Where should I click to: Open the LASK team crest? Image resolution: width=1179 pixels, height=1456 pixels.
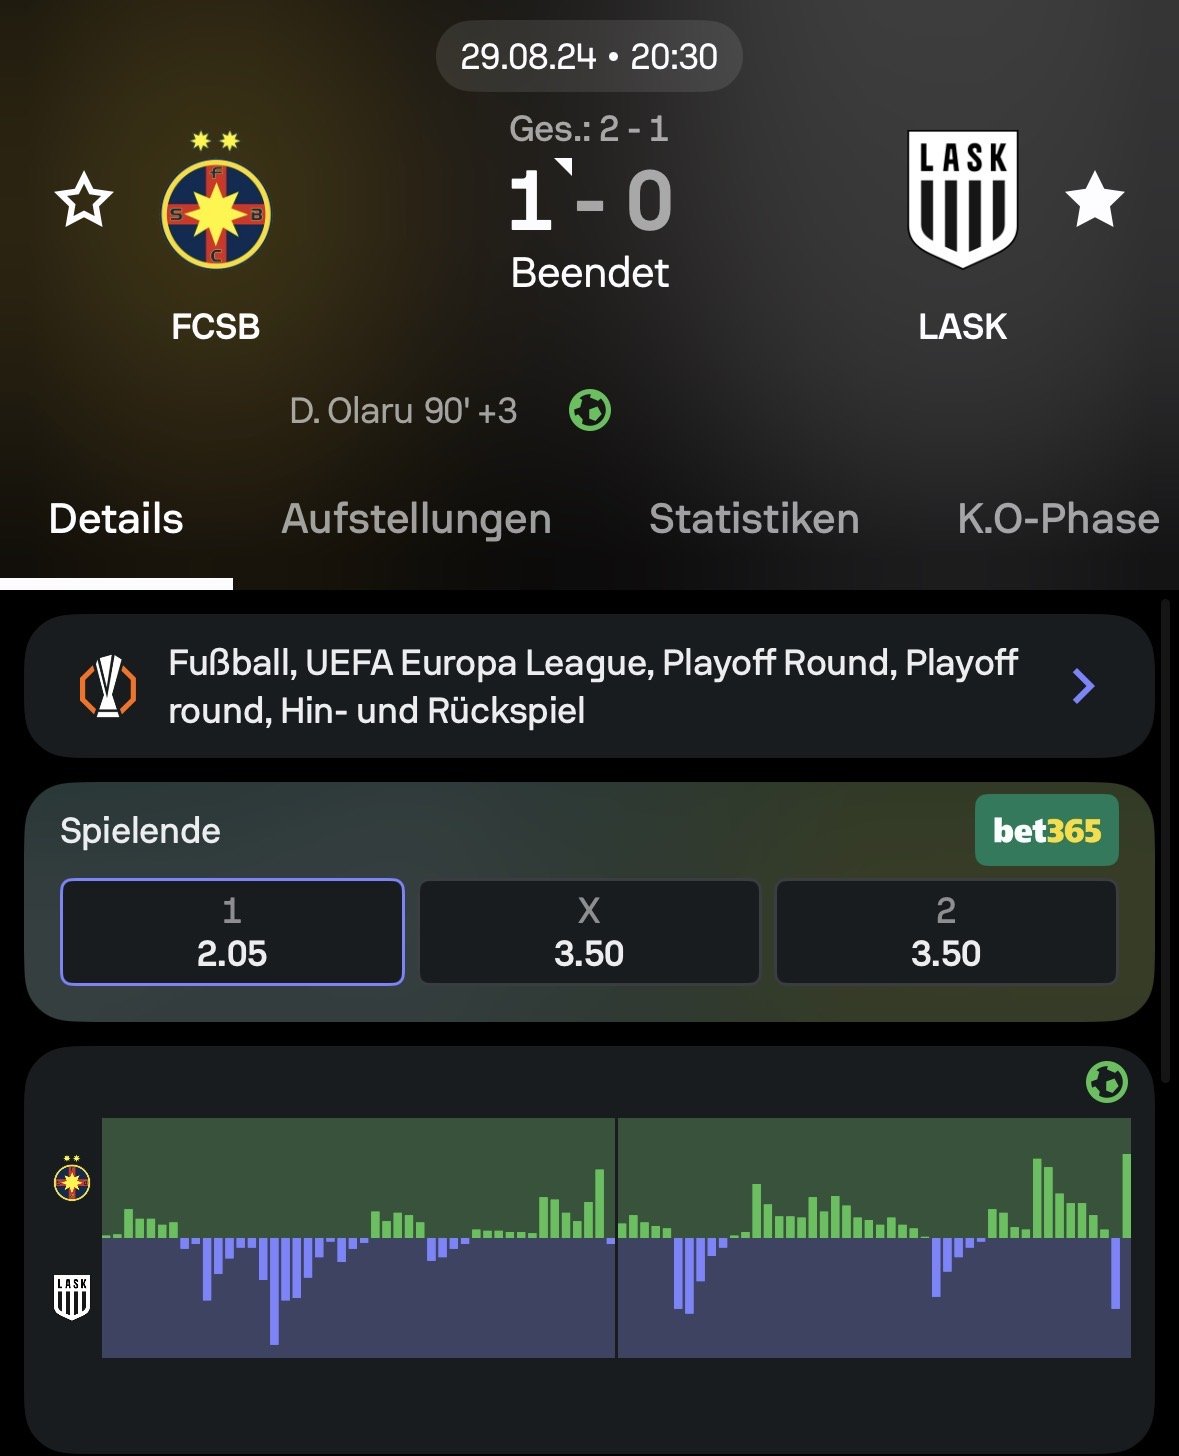(x=962, y=200)
